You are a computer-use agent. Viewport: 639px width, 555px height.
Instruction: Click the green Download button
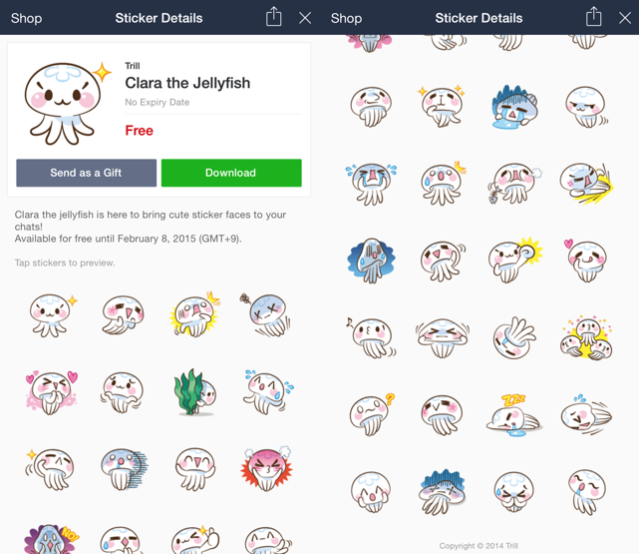pos(231,173)
